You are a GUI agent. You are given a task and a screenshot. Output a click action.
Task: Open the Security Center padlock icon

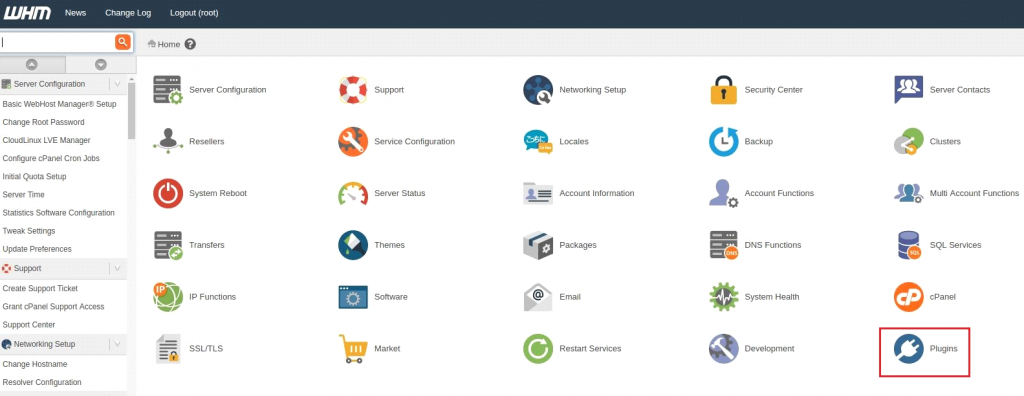point(724,90)
